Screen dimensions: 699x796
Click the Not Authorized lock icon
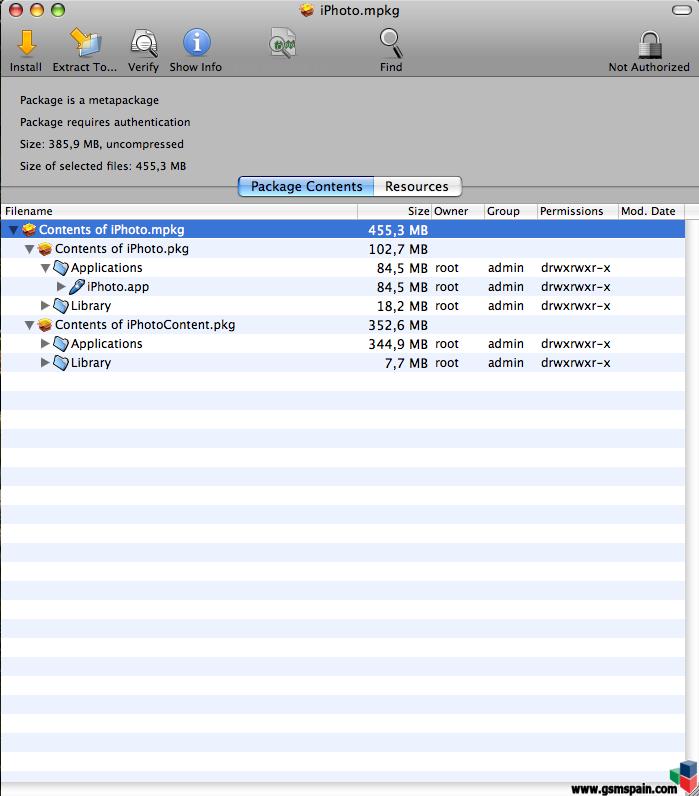(649, 44)
